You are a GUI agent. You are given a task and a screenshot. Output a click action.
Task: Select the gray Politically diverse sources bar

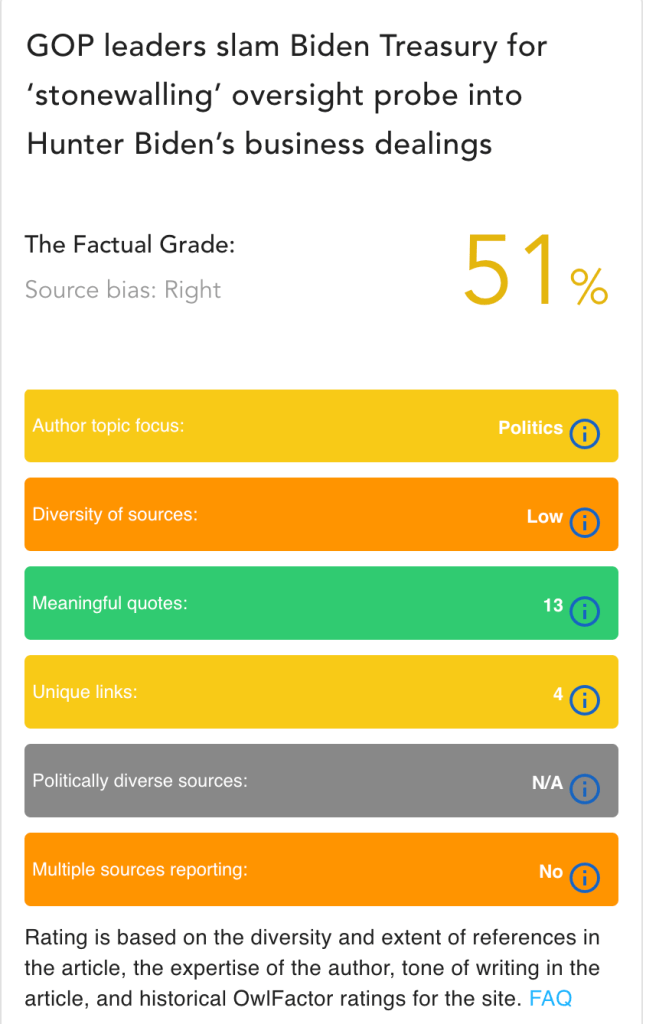(x=300, y=781)
